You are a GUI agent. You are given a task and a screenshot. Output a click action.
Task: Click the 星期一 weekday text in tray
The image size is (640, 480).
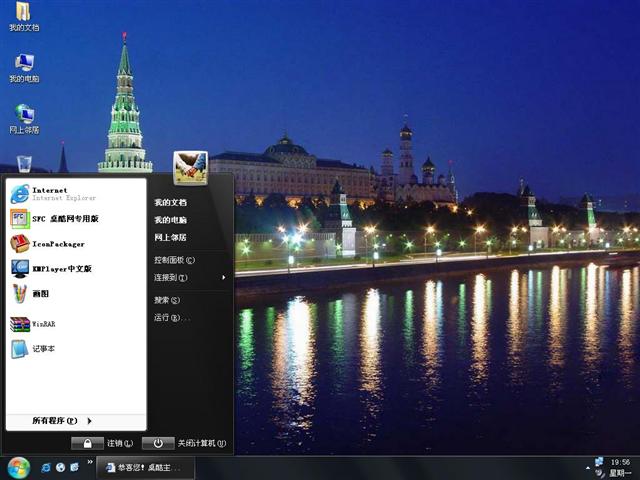620,473
